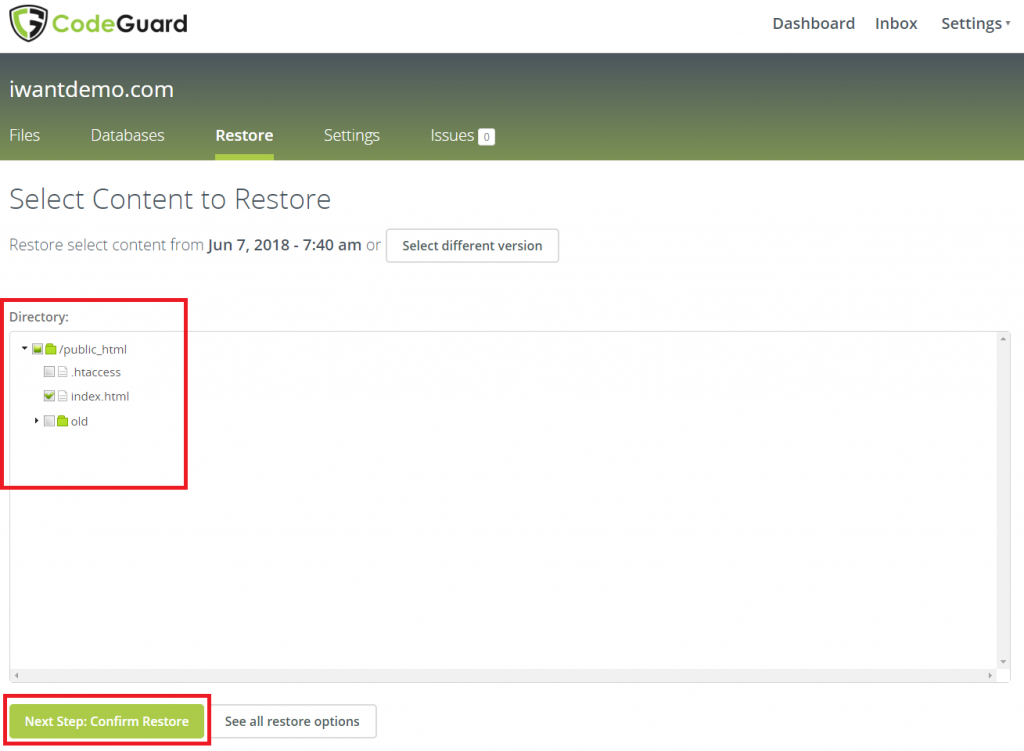The image size is (1024, 751).
Task: Select the index.html file name
Action: pyautogui.click(x=100, y=396)
